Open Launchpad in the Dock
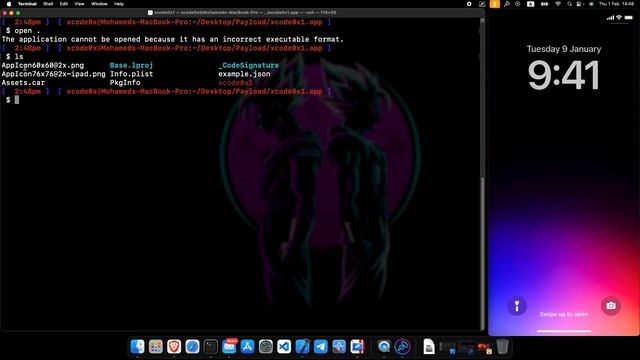 pyautogui.click(x=156, y=347)
